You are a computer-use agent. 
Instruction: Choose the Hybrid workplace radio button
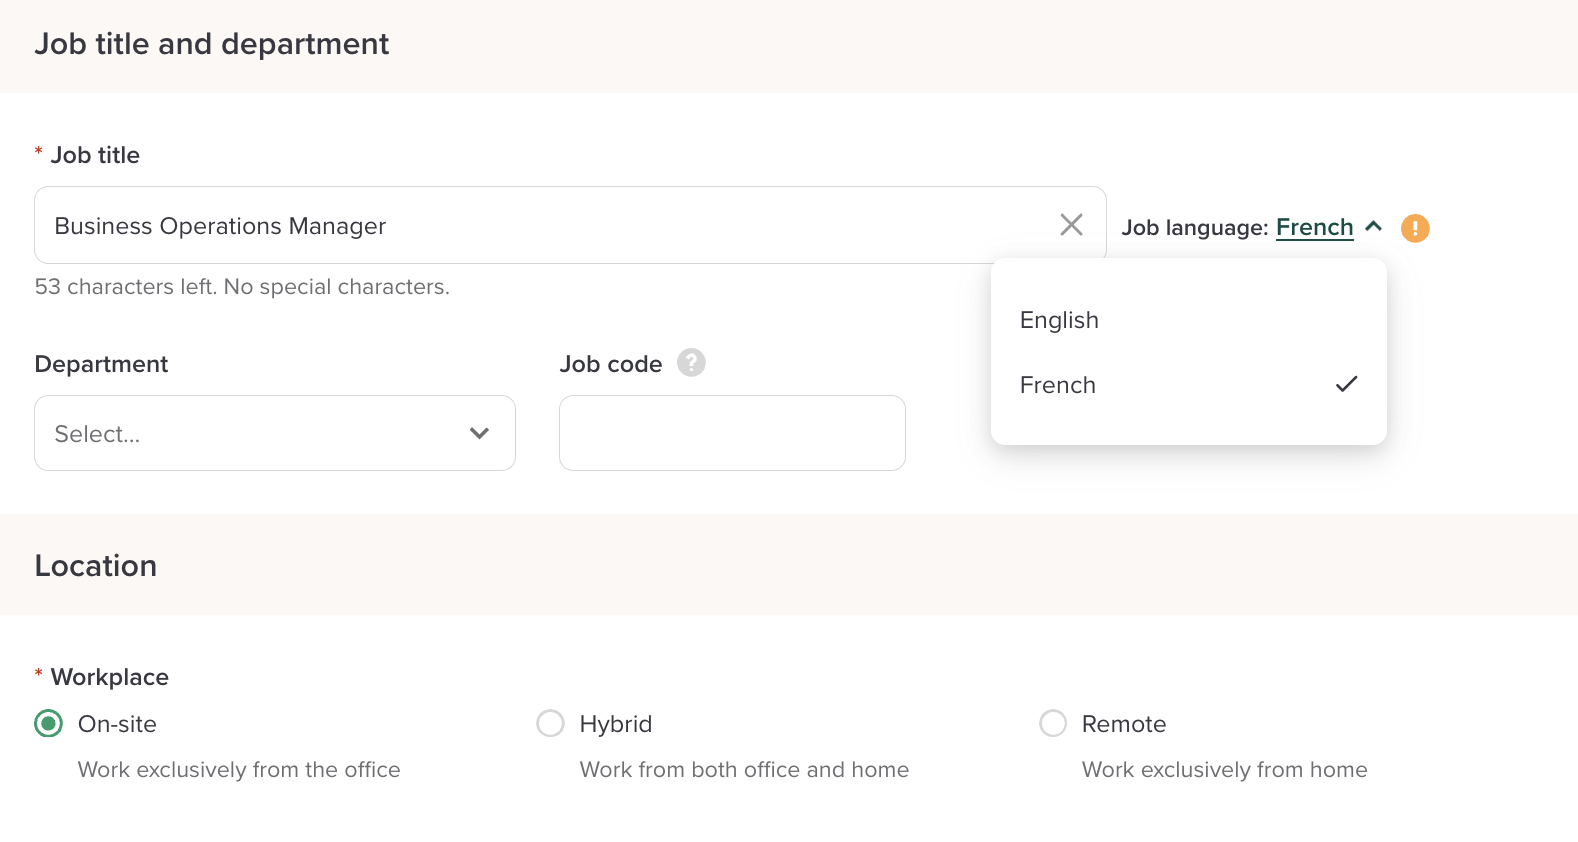point(551,723)
